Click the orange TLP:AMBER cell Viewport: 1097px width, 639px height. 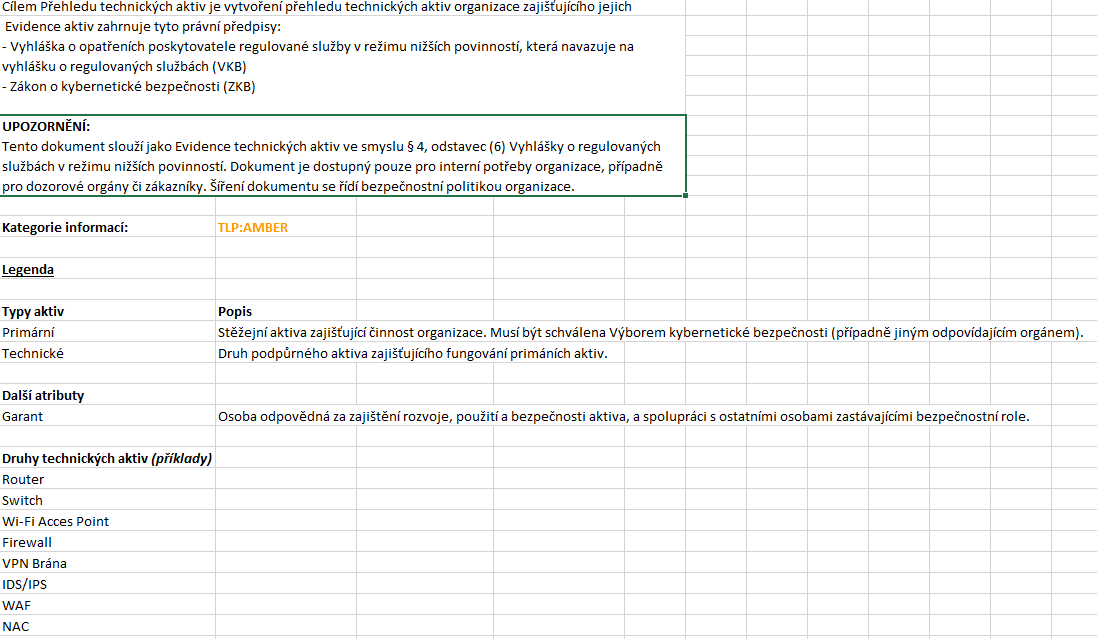point(253,228)
